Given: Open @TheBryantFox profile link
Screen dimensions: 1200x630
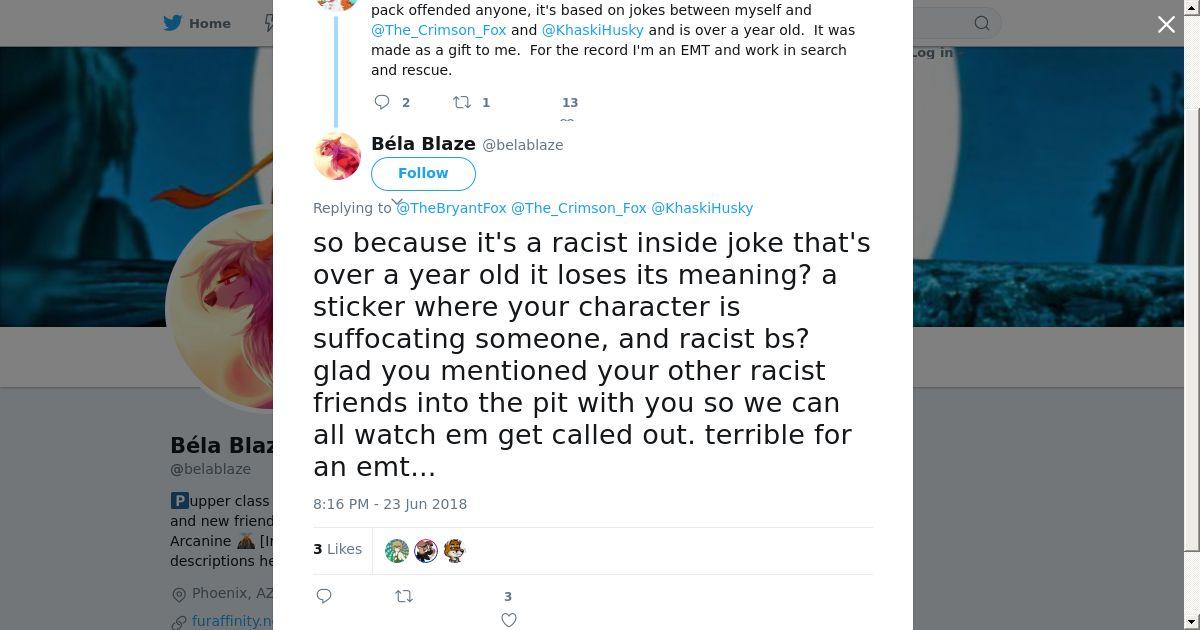Looking at the screenshot, I should click(x=452, y=208).
